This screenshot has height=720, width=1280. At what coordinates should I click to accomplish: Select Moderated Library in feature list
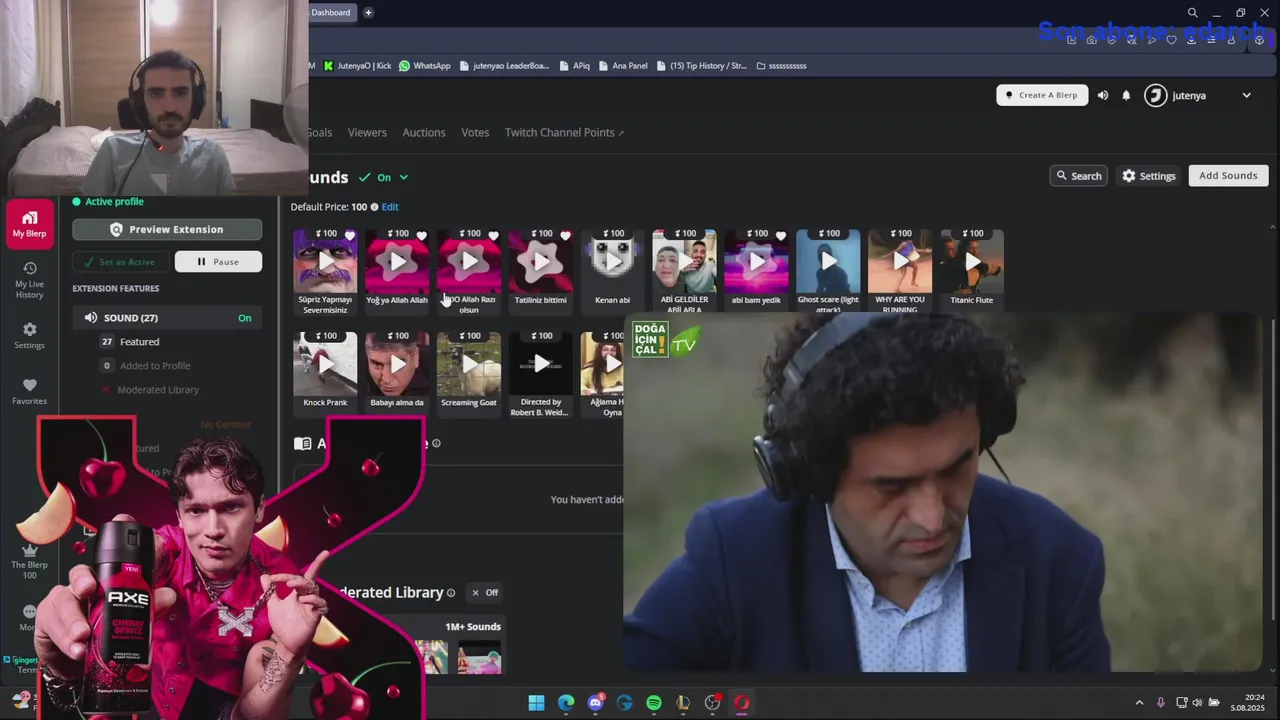[158, 390]
